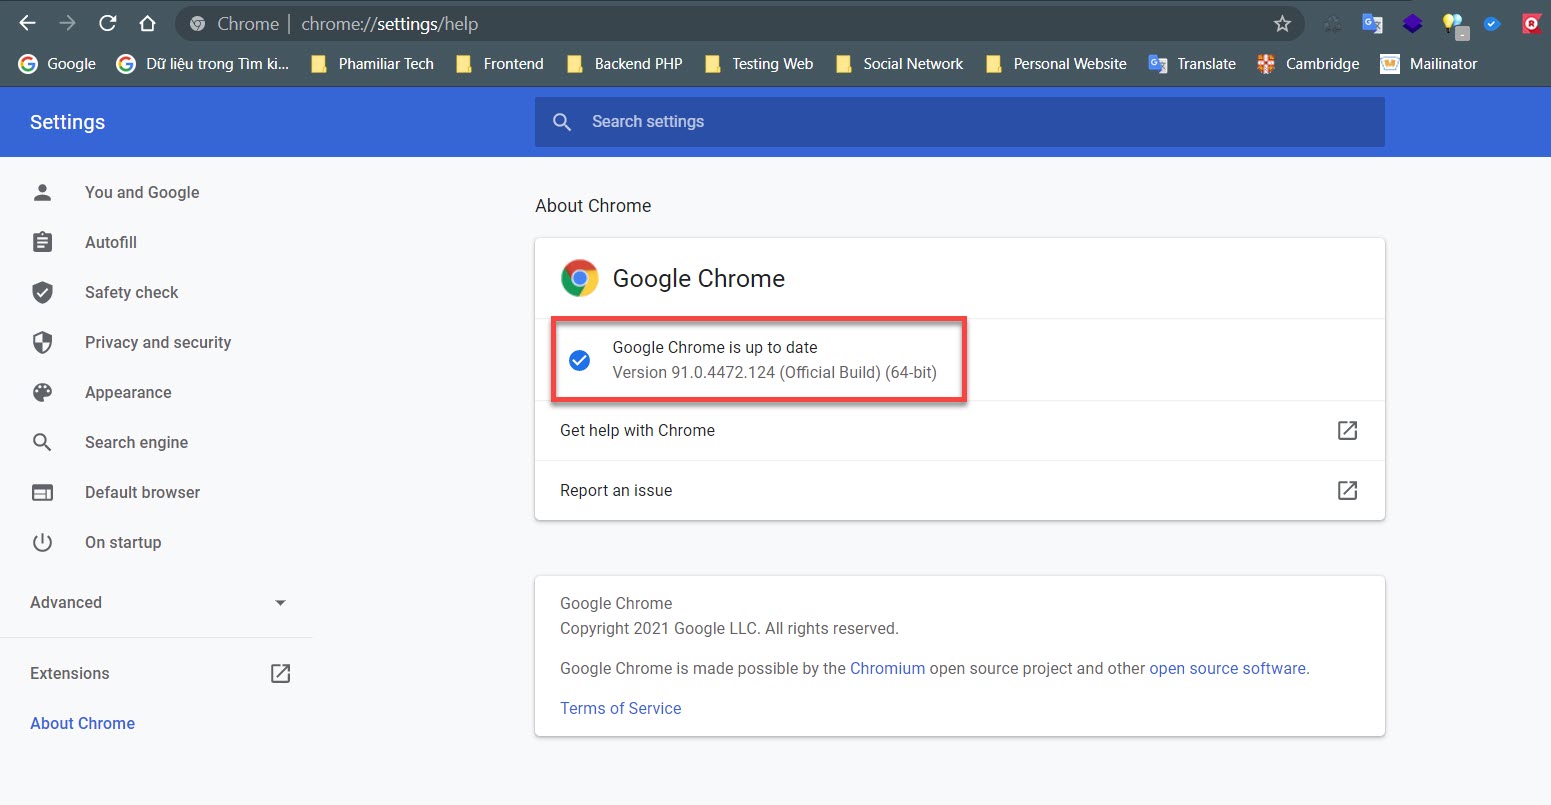Open the Autofill settings section

(111, 242)
